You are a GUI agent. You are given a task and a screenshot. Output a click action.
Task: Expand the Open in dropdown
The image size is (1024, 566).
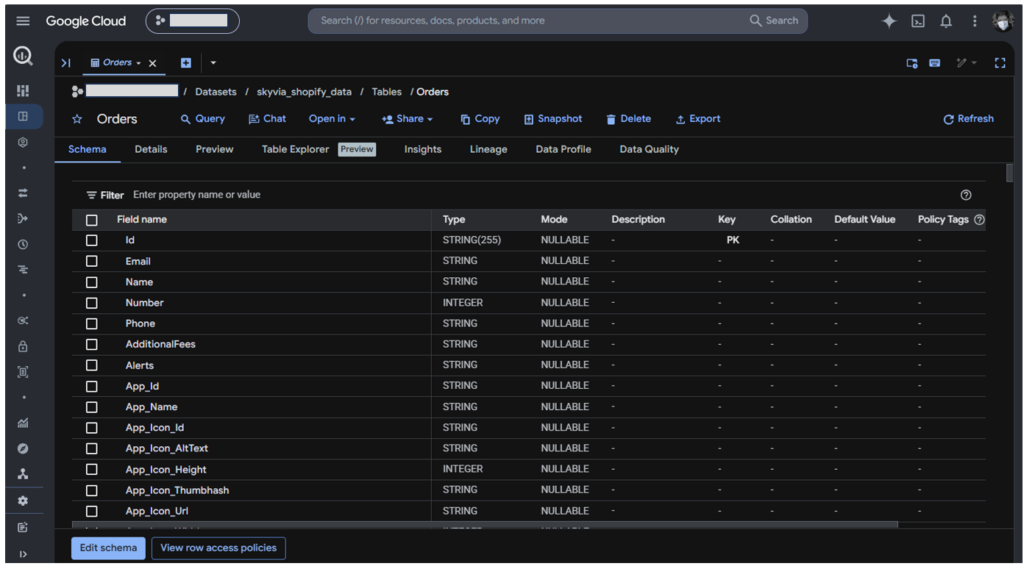pos(332,119)
